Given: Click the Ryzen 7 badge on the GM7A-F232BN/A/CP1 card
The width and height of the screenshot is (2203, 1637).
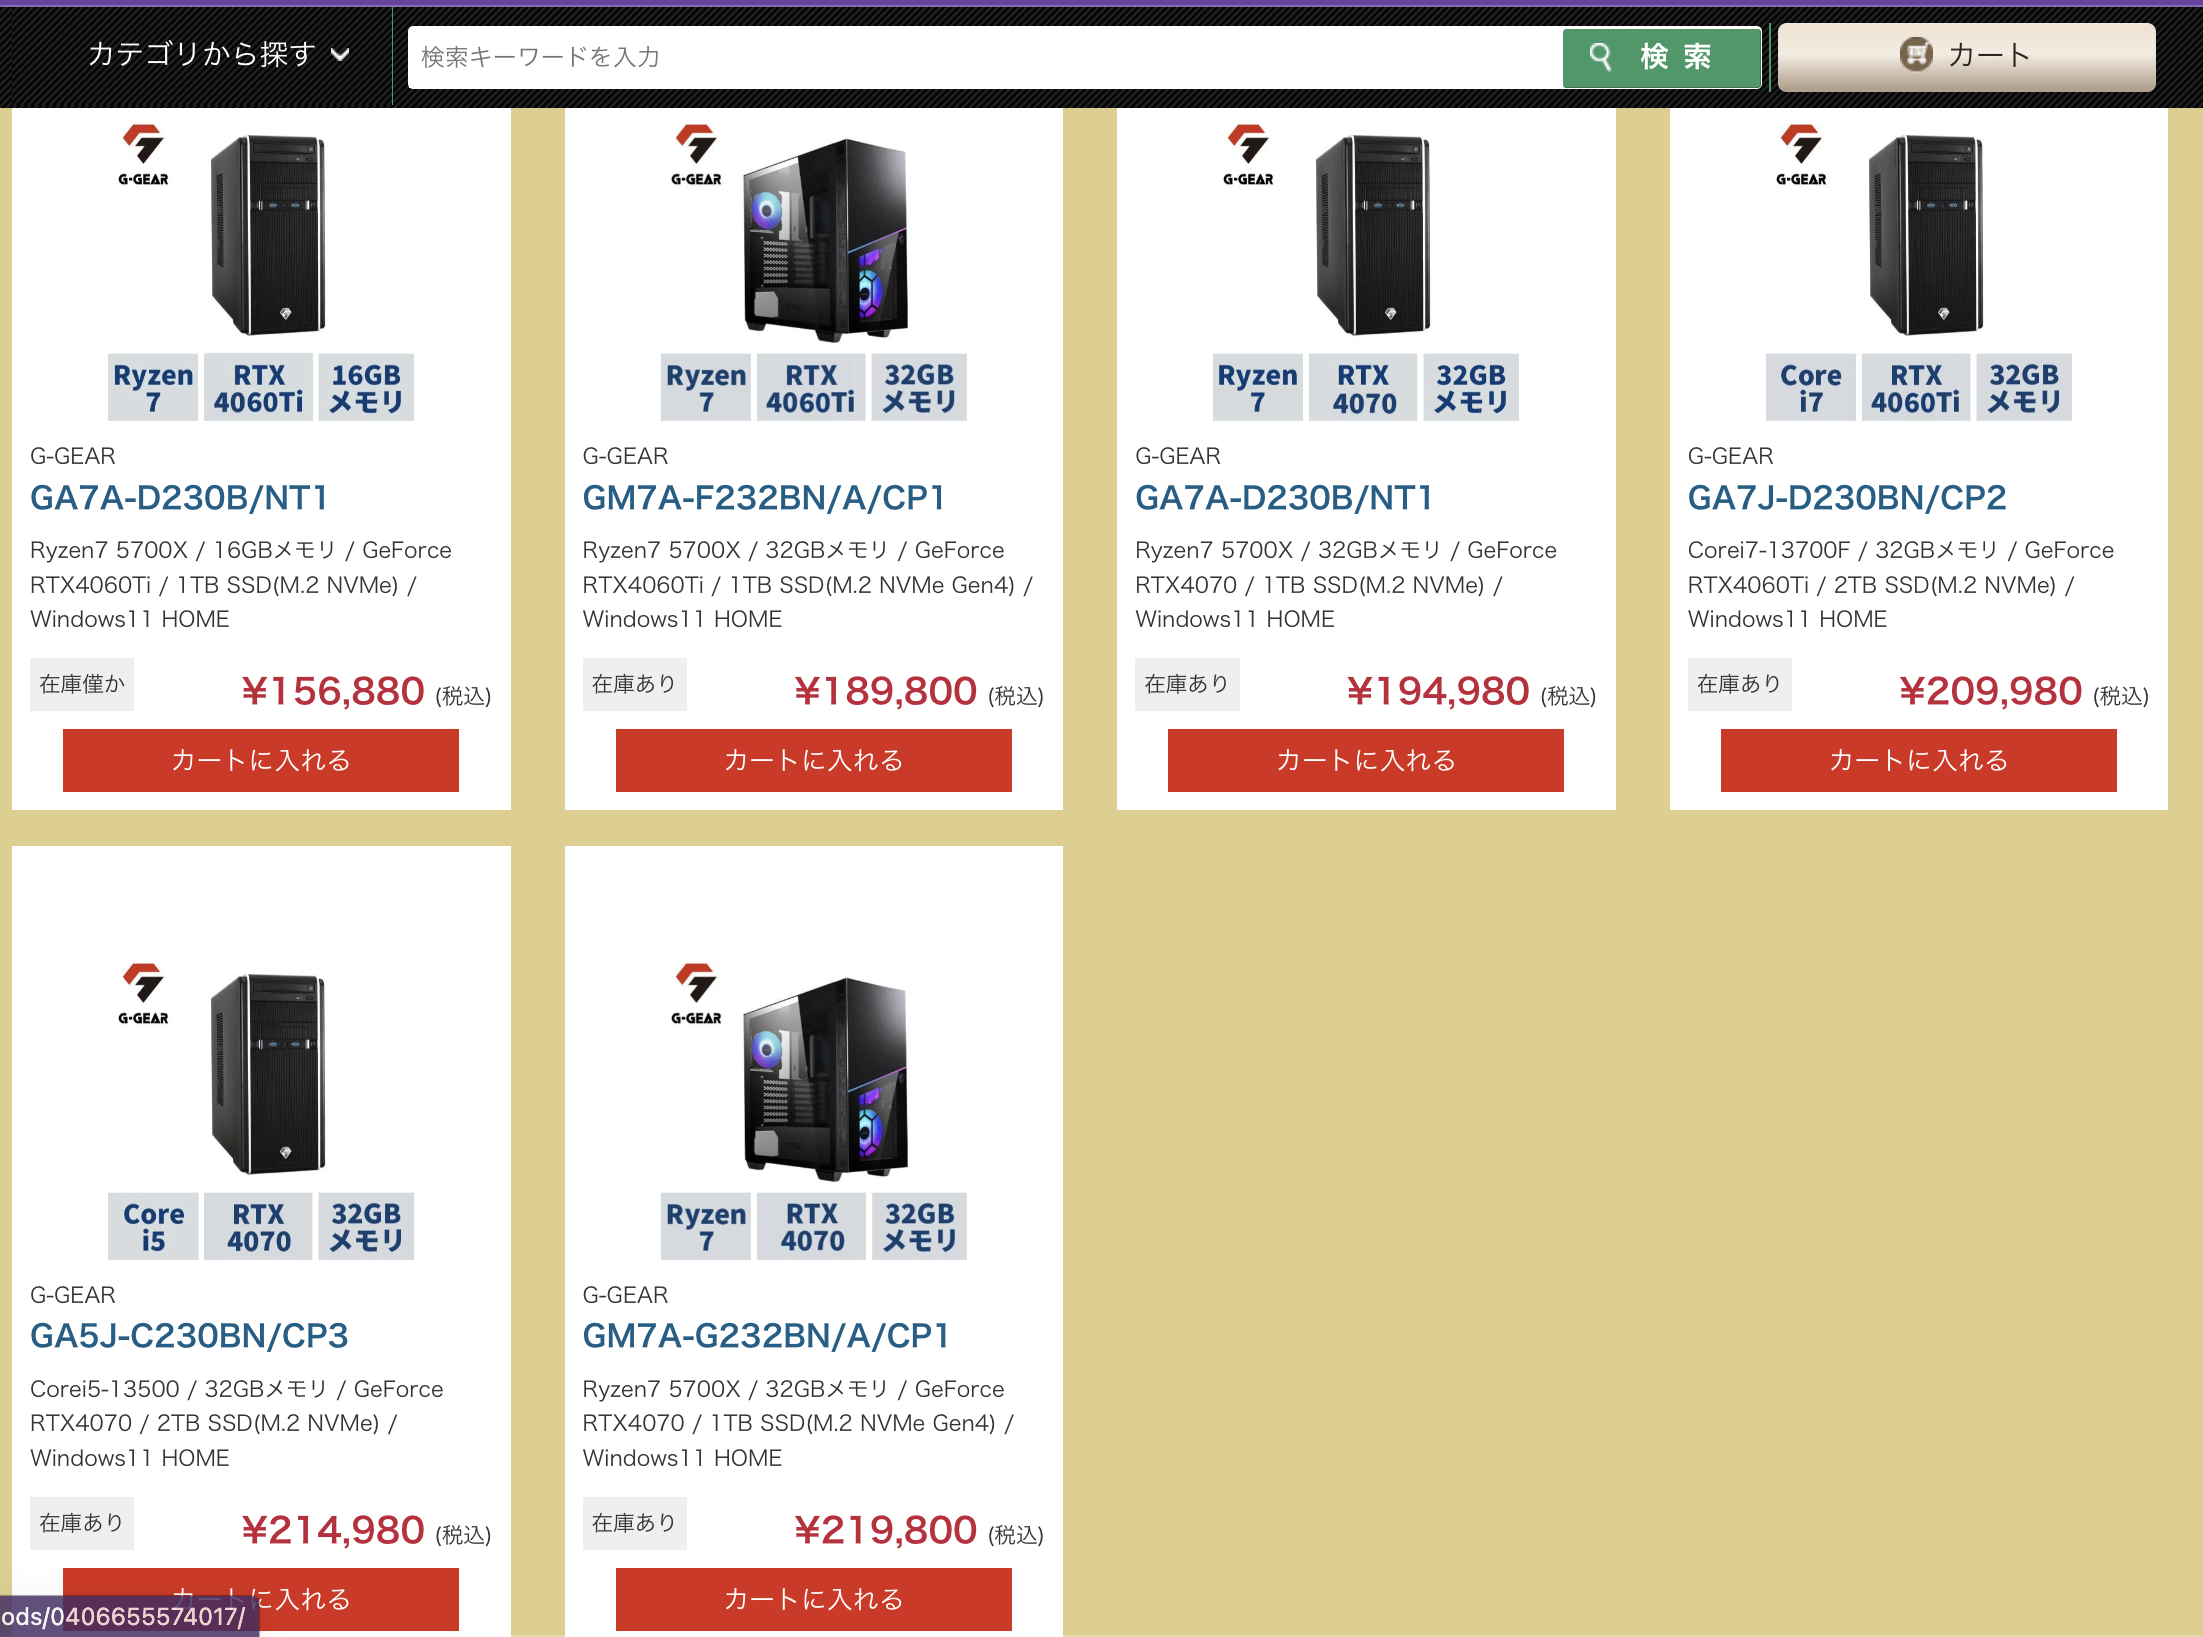Looking at the screenshot, I should (706, 388).
